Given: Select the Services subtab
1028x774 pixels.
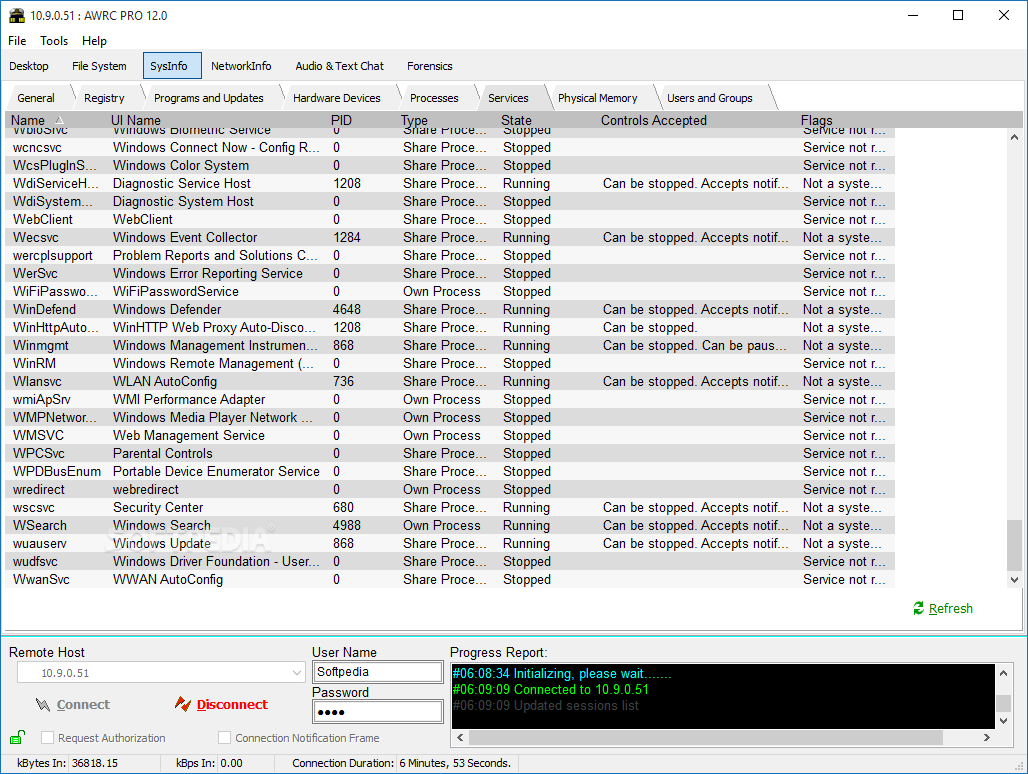Looking at the screenshot, I should click(x=508, y=98).
